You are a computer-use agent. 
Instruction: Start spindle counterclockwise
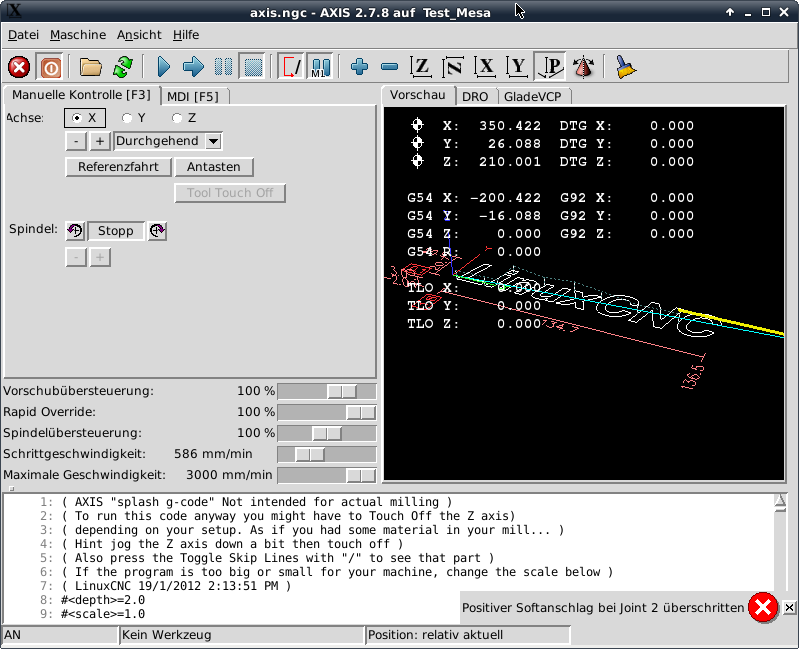click(75, 231)
